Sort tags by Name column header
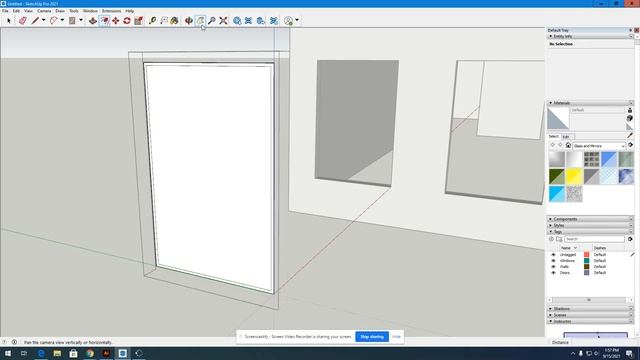This screenshot has height=360, width=640. (x=569, y=248)
